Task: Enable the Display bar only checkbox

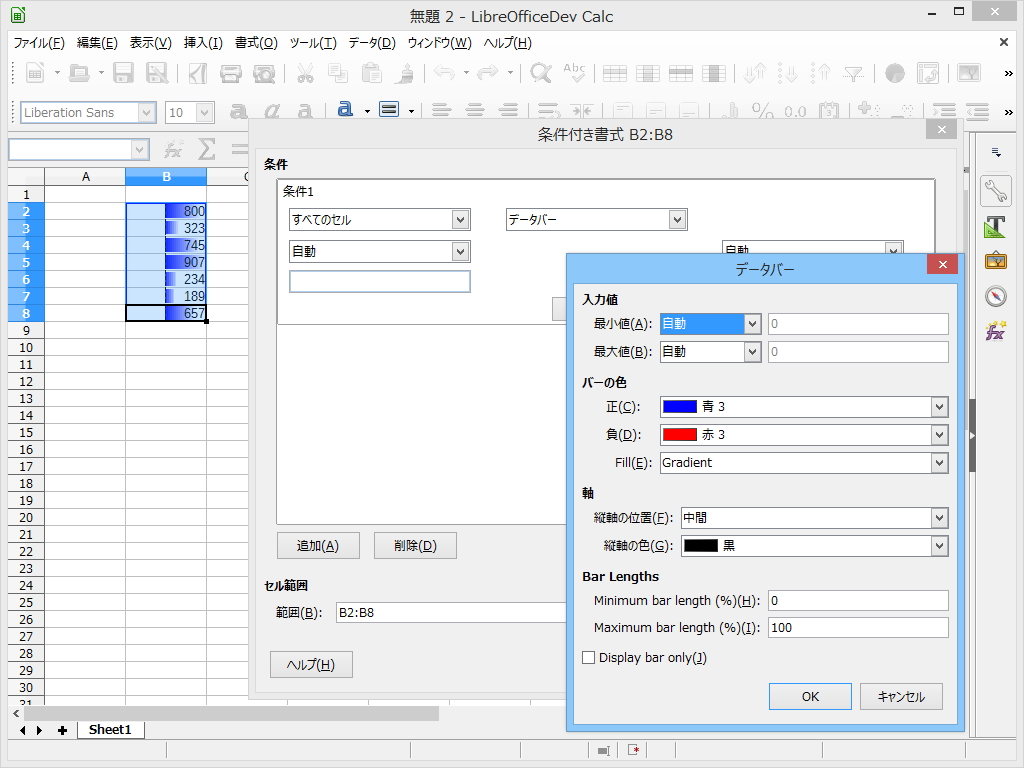Action: (589, 657)
